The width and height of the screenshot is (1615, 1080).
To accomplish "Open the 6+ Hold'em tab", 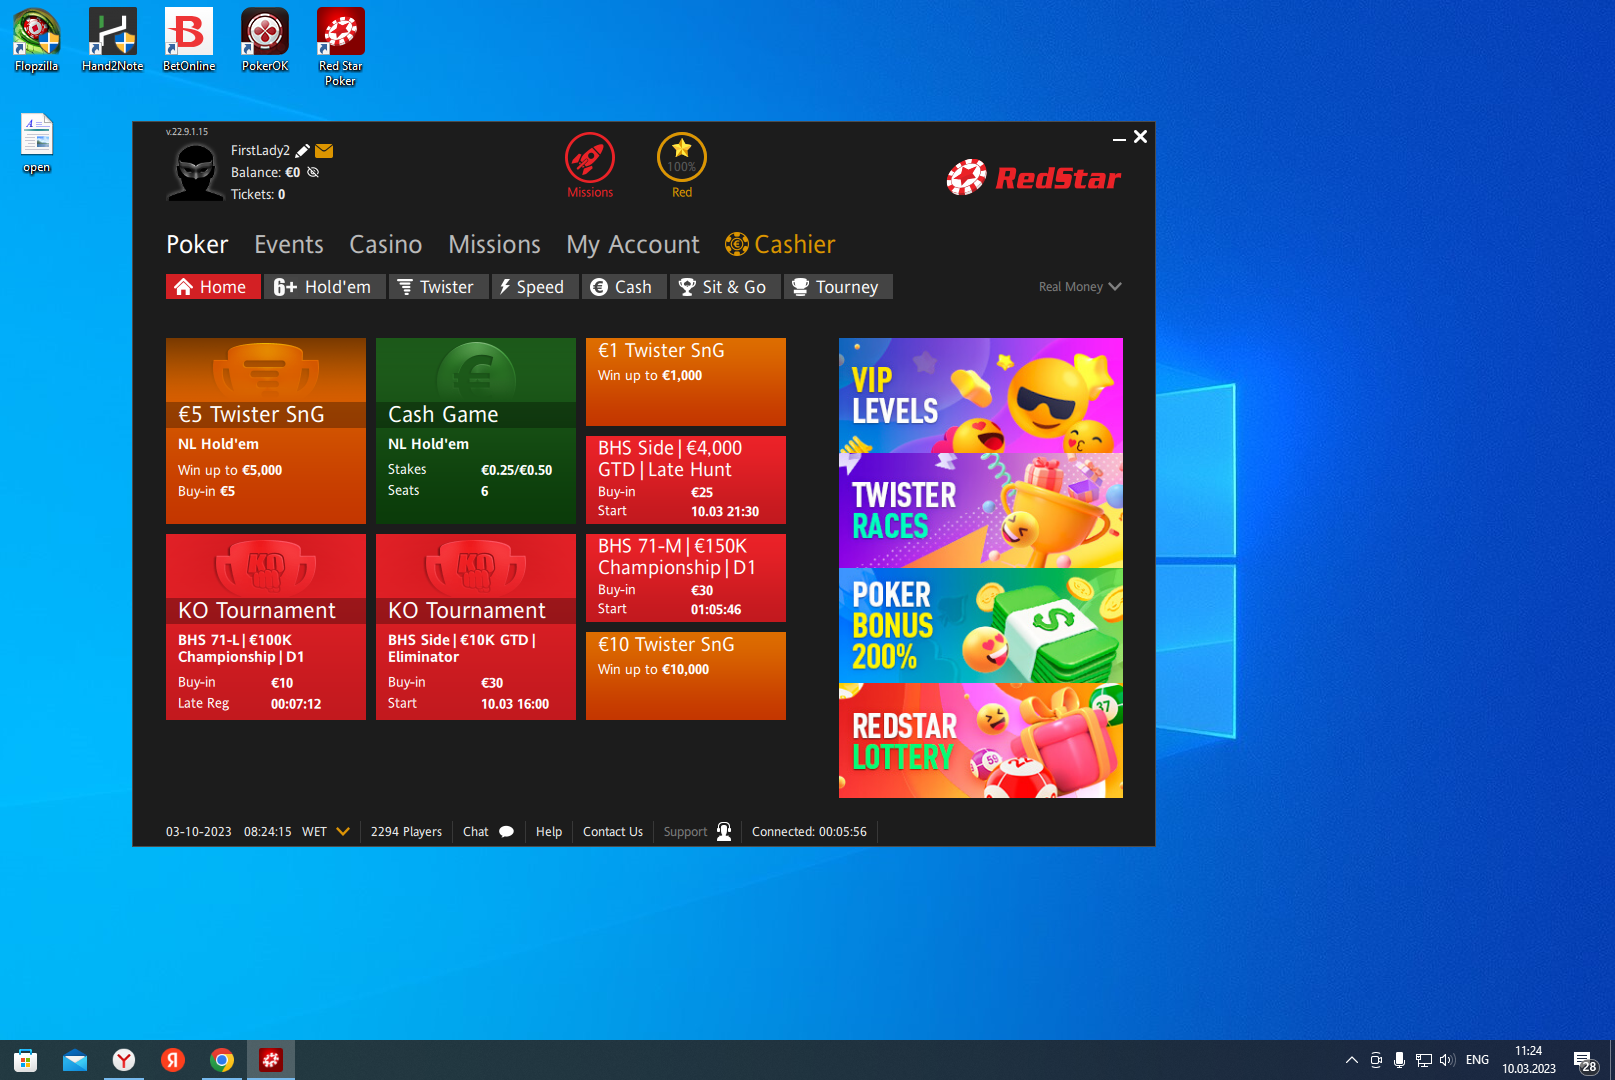I will click(x=324, y=287).
